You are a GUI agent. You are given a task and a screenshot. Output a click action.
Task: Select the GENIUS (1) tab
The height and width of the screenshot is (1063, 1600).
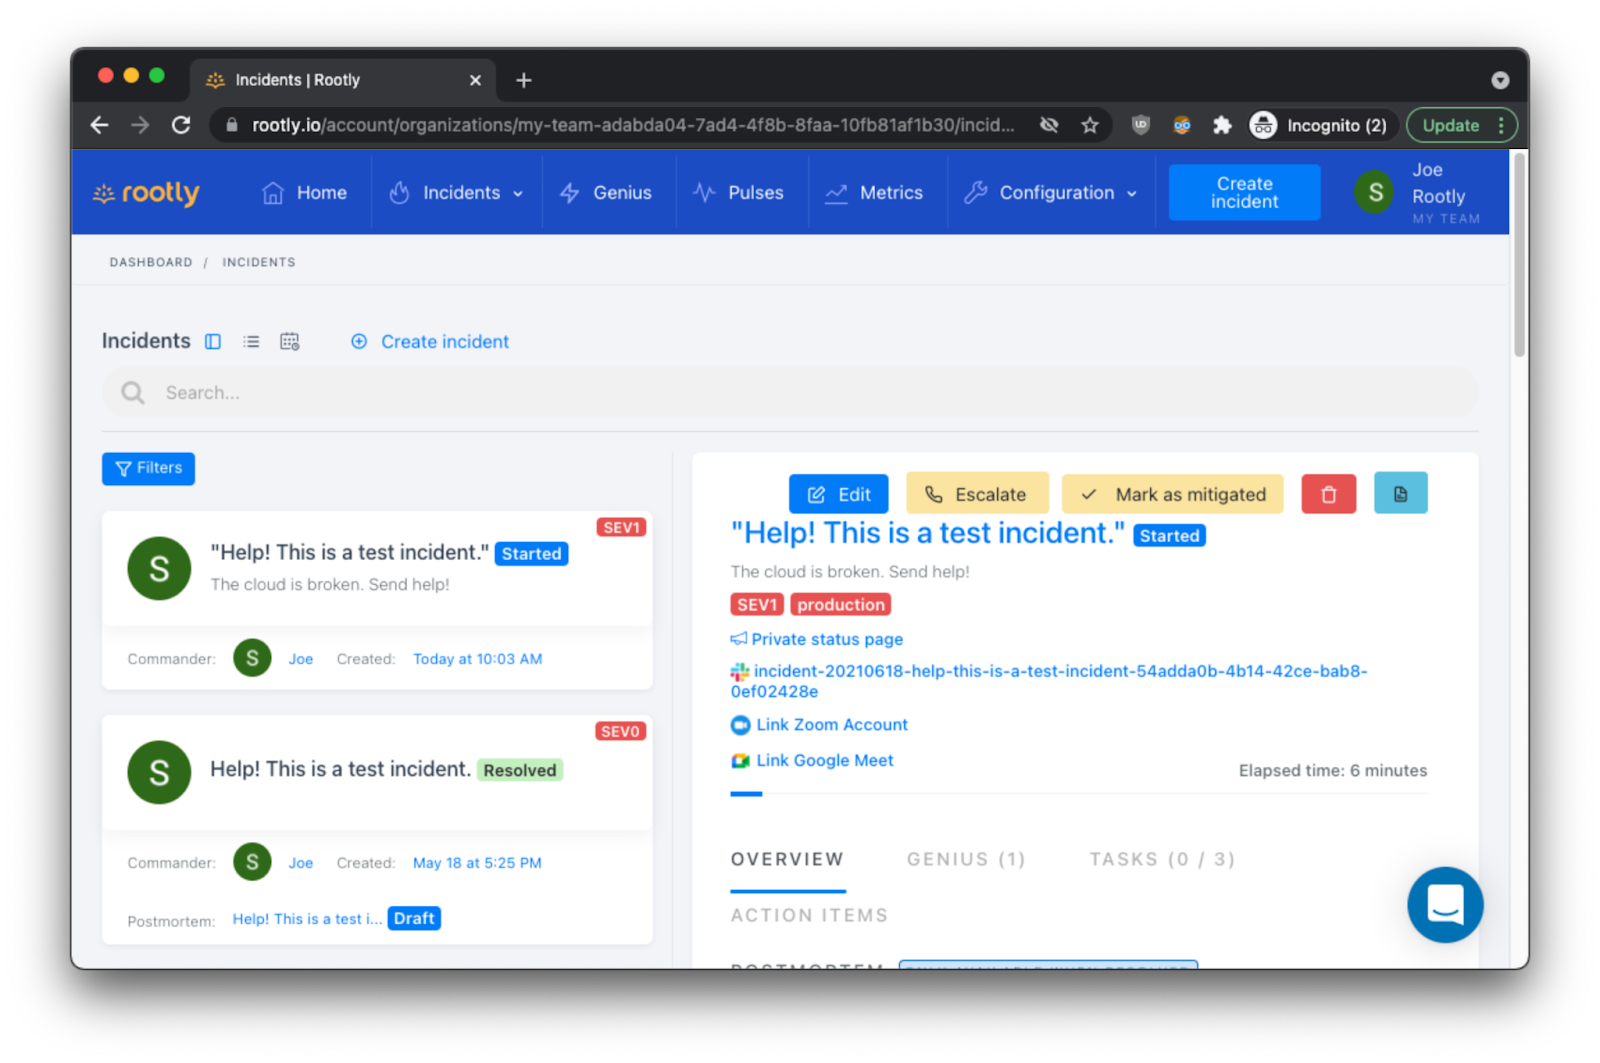tap(966, 860)
